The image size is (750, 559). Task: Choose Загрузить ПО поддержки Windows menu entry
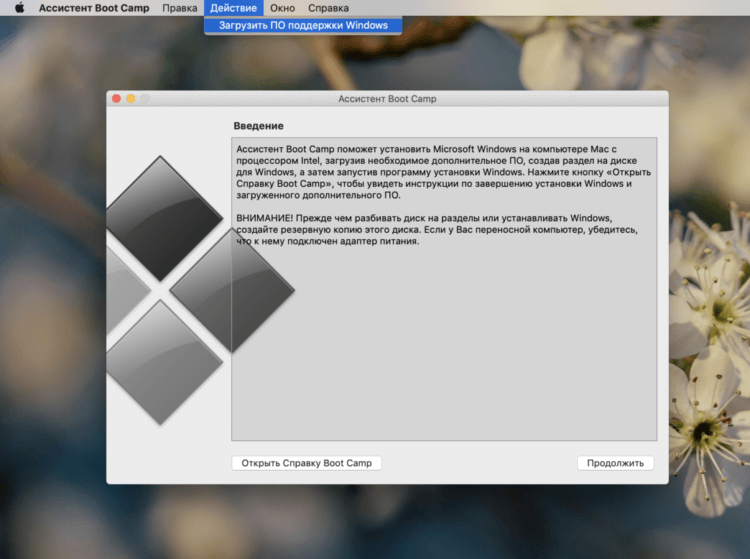click(303, 25)
